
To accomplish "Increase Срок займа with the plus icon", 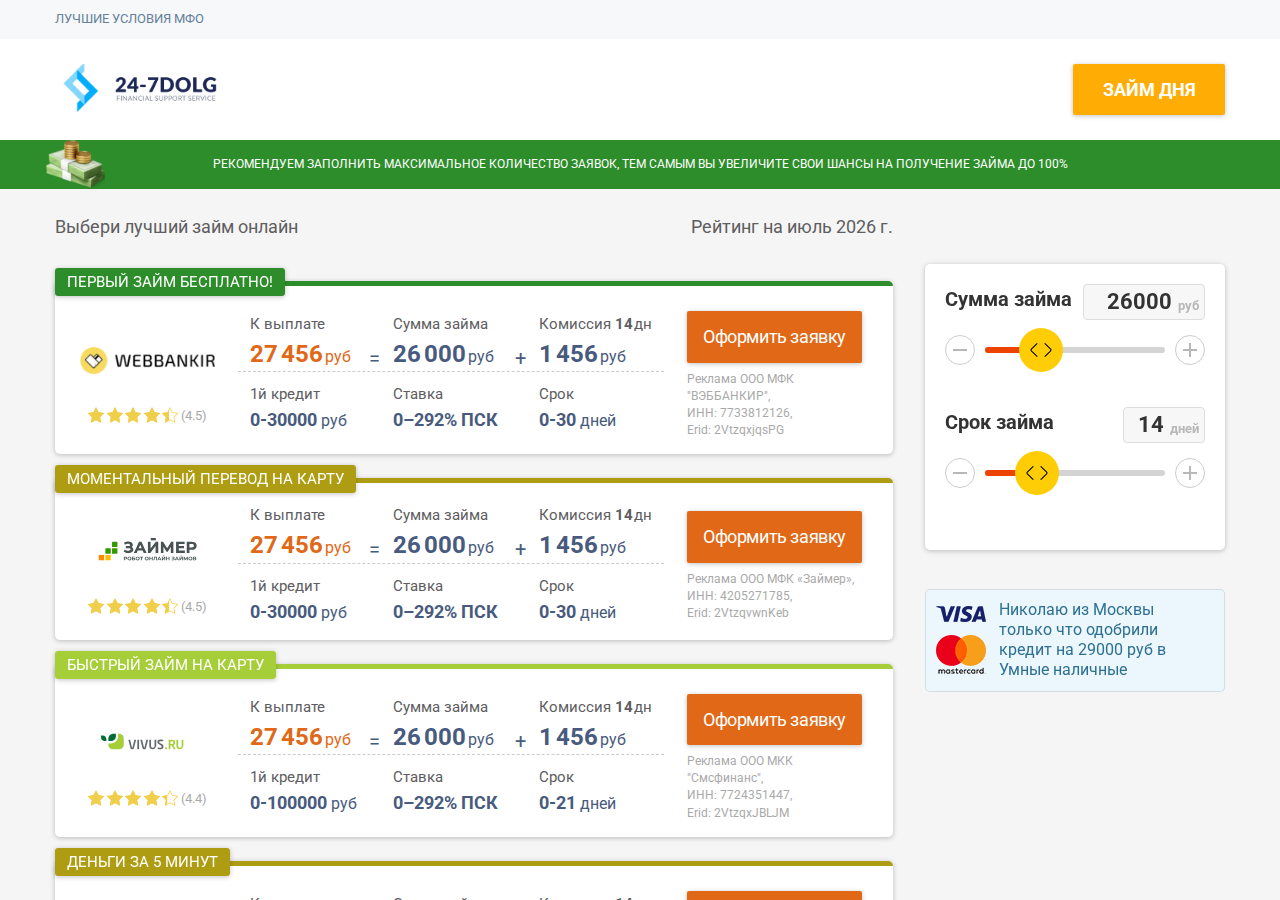I will [x=1189, y=473].
